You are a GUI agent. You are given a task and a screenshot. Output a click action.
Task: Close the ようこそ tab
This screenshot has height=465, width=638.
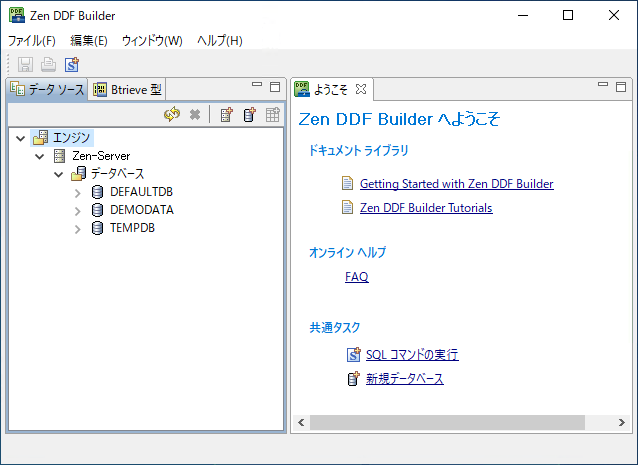(361, 89)
